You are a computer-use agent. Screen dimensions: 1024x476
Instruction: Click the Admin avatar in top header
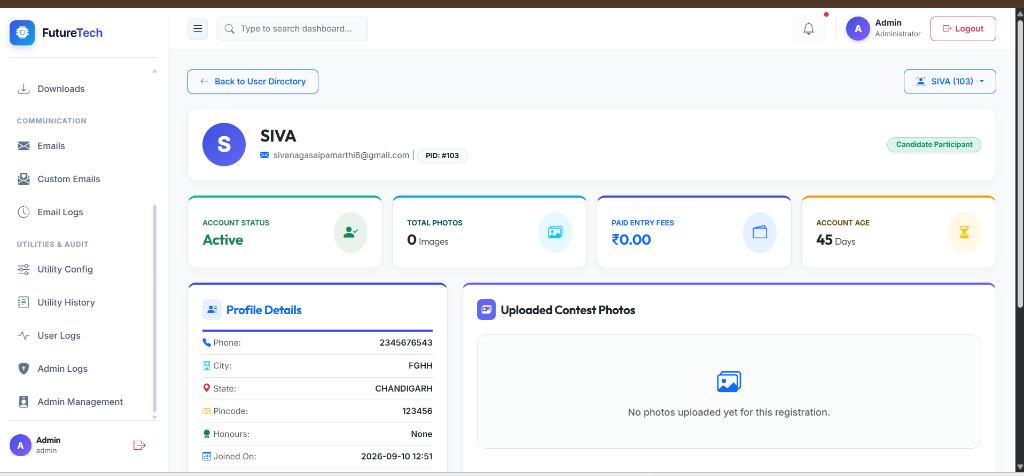point(857,29)
